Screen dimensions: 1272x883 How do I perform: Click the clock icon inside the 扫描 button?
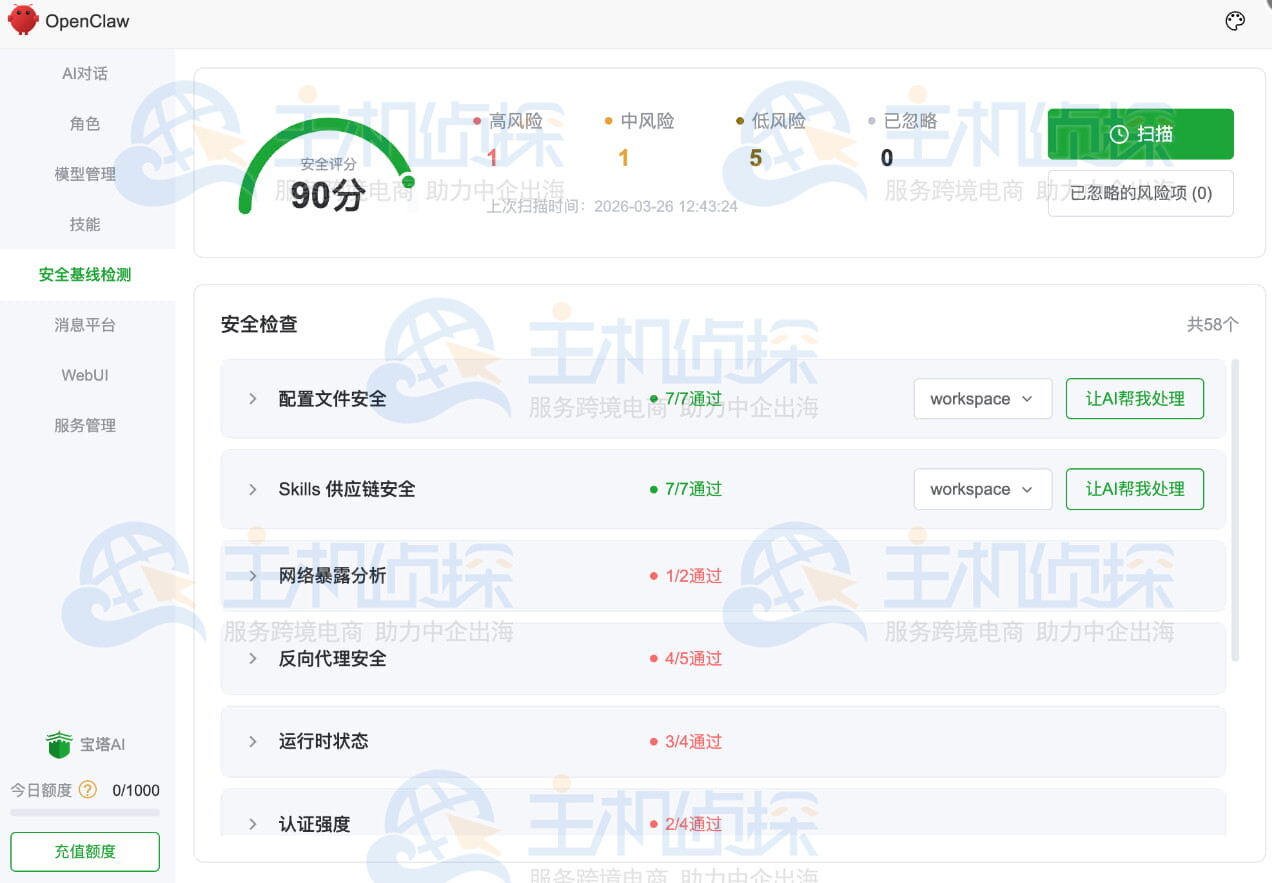click(x=1119, y=133)
